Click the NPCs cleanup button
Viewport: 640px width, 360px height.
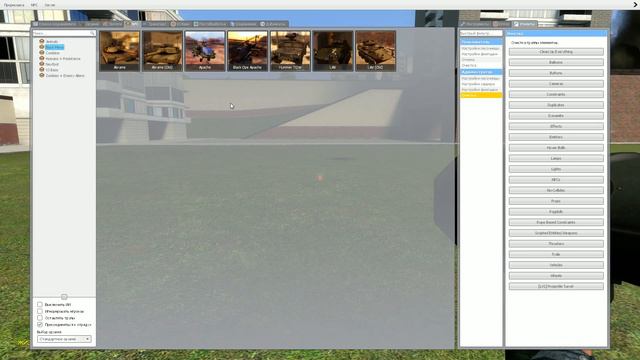point(556,180)
